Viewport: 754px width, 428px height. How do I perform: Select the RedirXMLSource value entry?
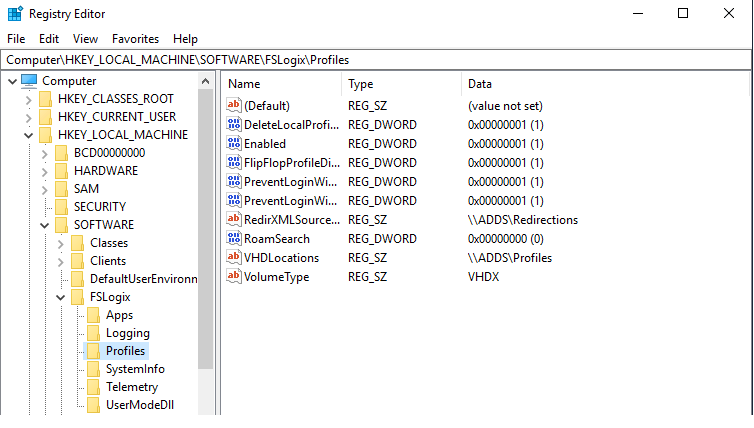pos(291,219)
